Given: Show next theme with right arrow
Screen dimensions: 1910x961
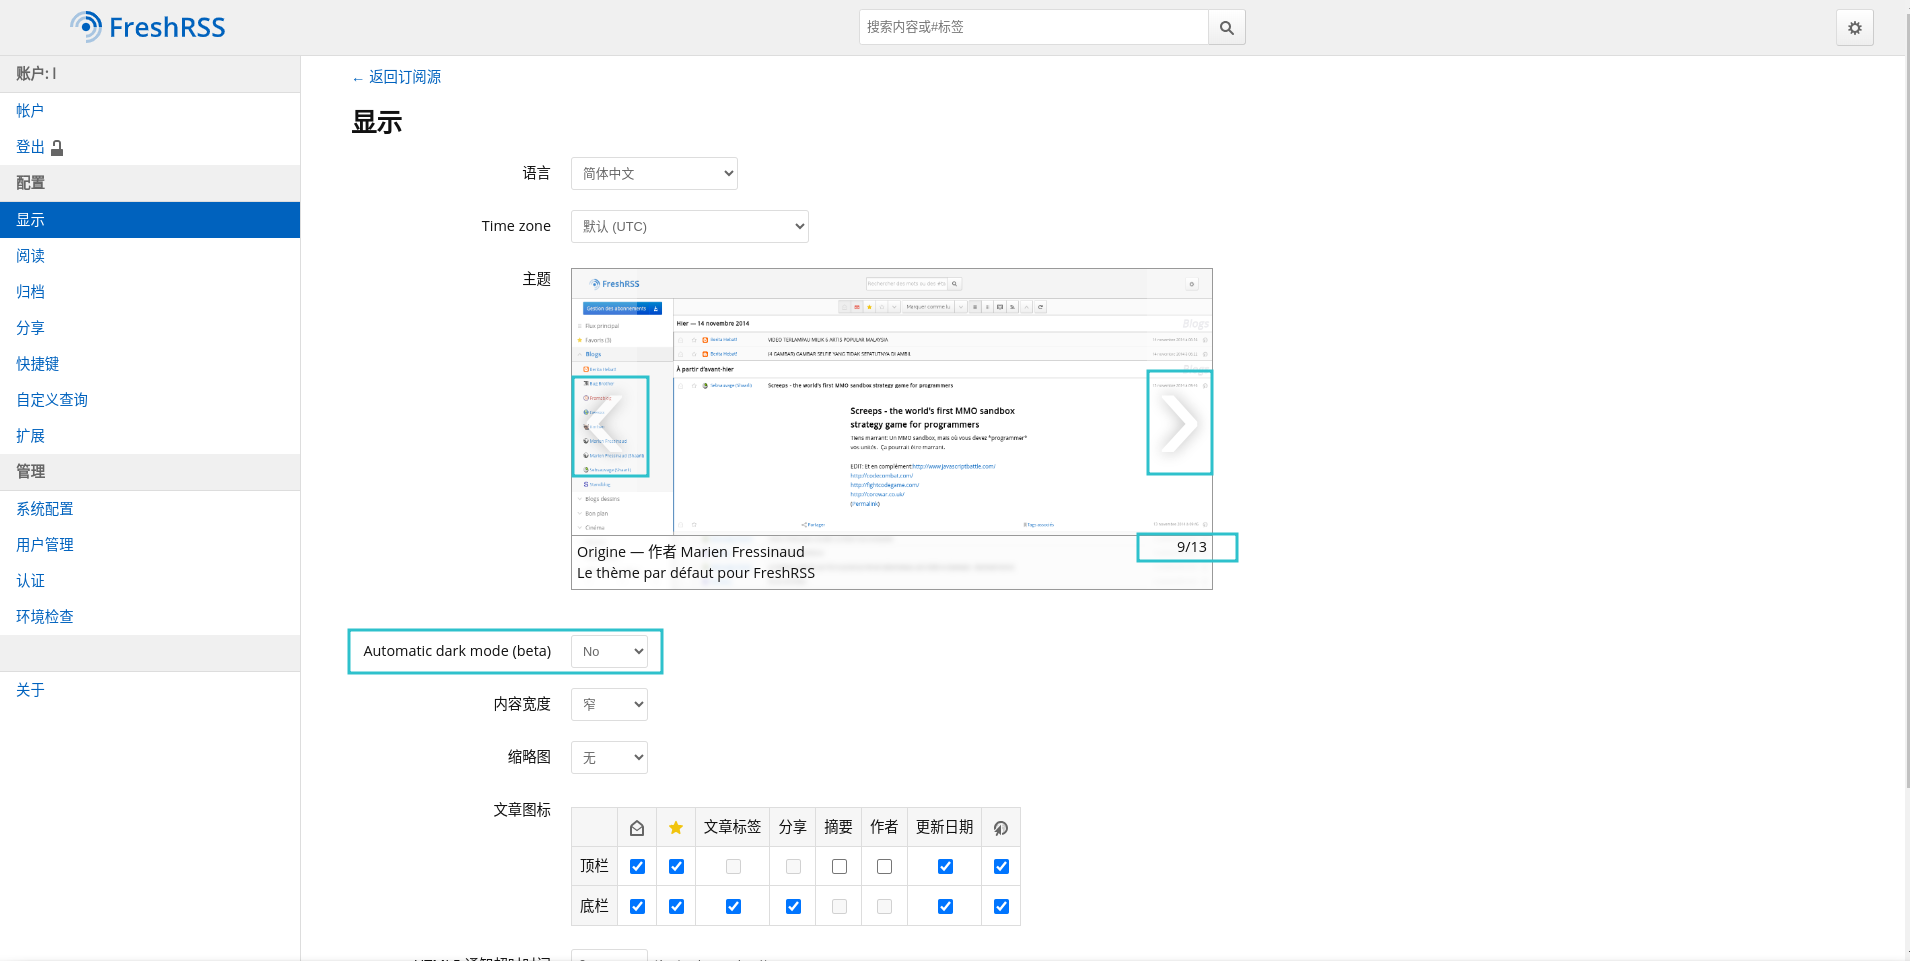Looking at the screenshot, I should (x=1179, y=423).
